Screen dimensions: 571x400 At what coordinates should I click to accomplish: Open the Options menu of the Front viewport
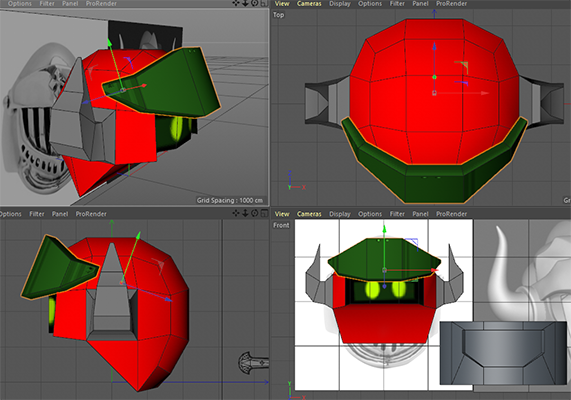tap(370, 214)
